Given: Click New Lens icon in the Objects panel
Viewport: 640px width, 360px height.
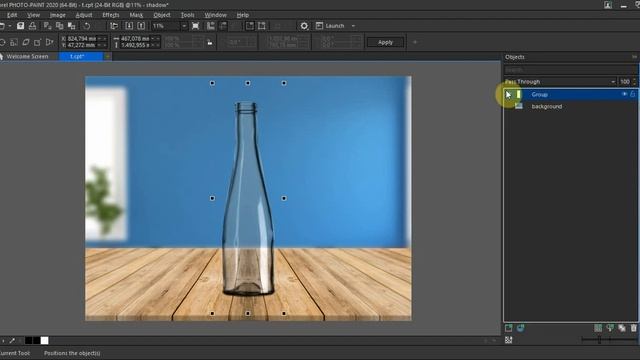Looking at the screenshot, I should tap(520, 328).
